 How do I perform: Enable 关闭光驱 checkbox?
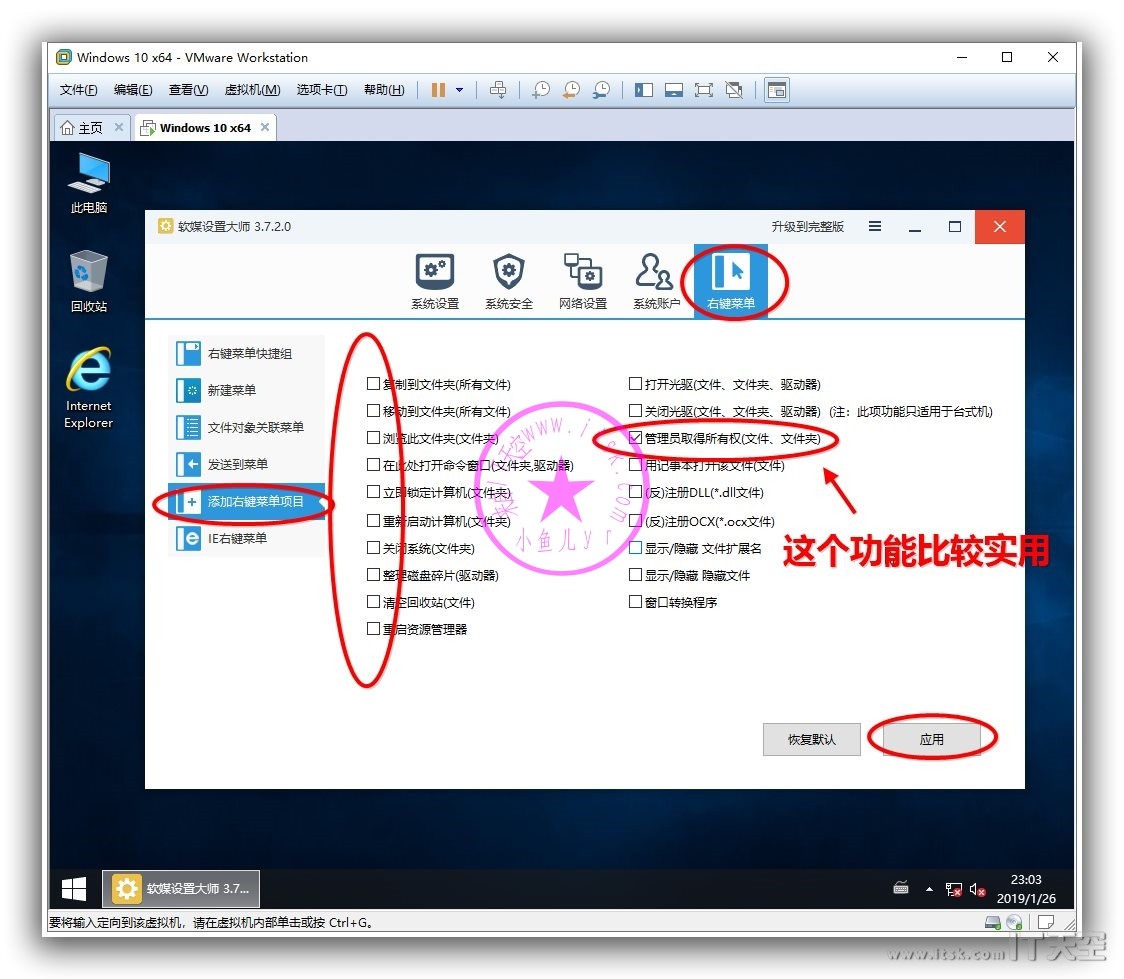(x=635, y=411)
